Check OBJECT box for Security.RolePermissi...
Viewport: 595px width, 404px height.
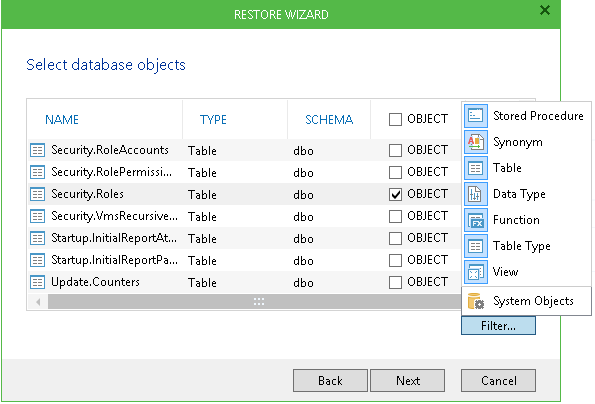[x=395, y=172]
